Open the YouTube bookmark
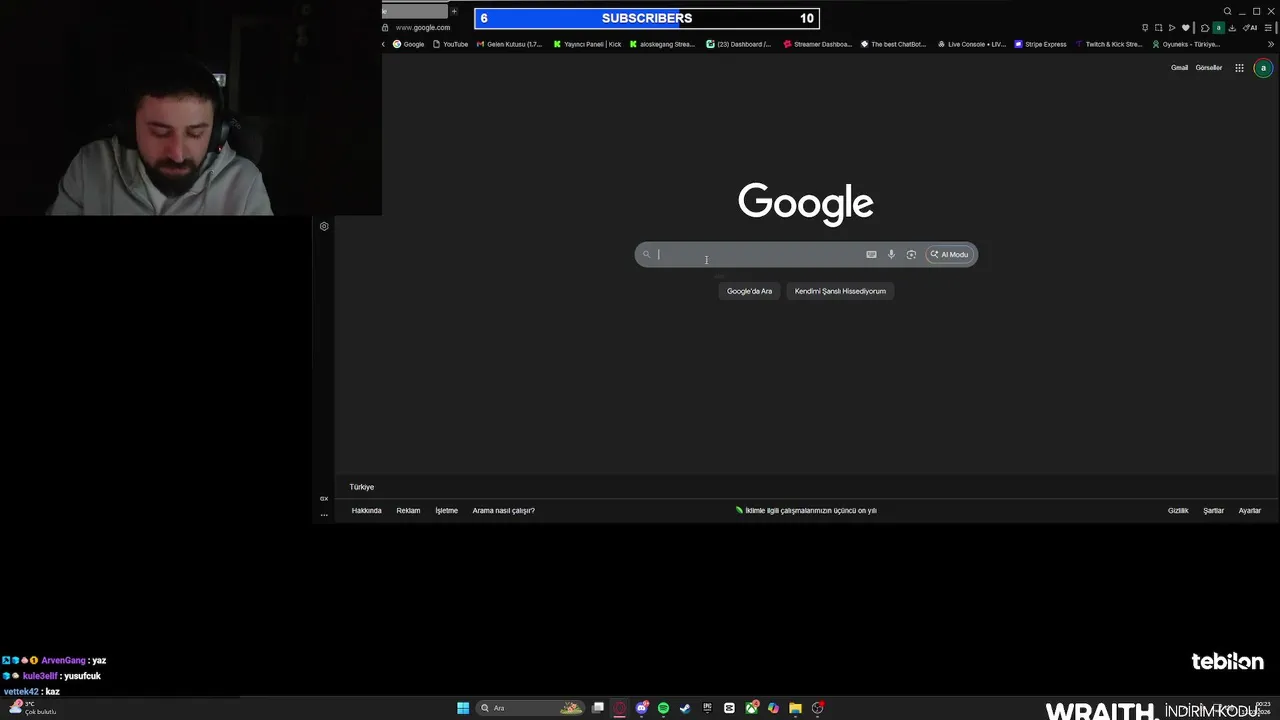 [450, 44]
